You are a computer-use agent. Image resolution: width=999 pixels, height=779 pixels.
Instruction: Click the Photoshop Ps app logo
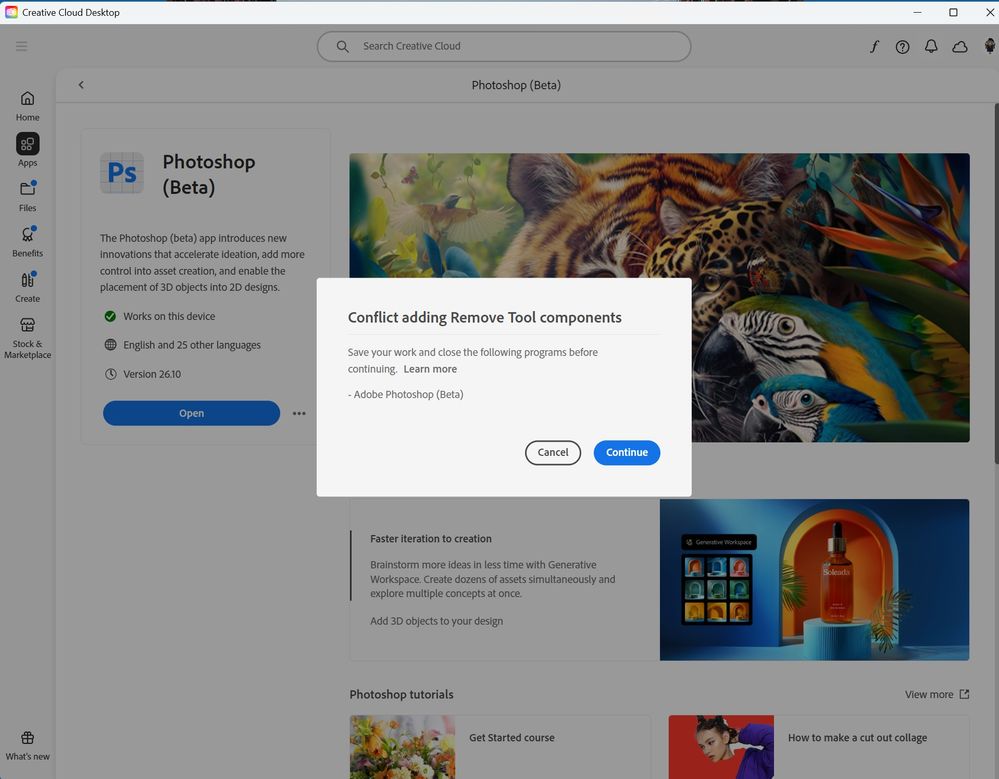pyautogui.click(x=122, y=173)
